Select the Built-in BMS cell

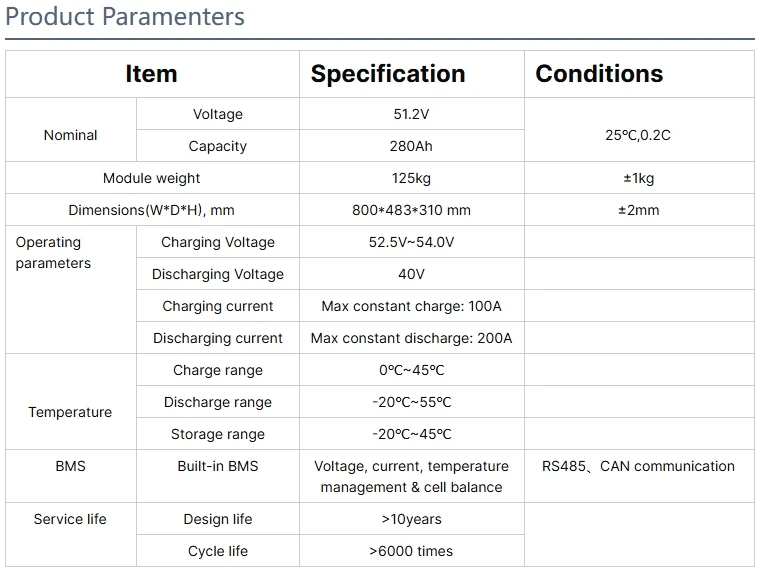217,466
